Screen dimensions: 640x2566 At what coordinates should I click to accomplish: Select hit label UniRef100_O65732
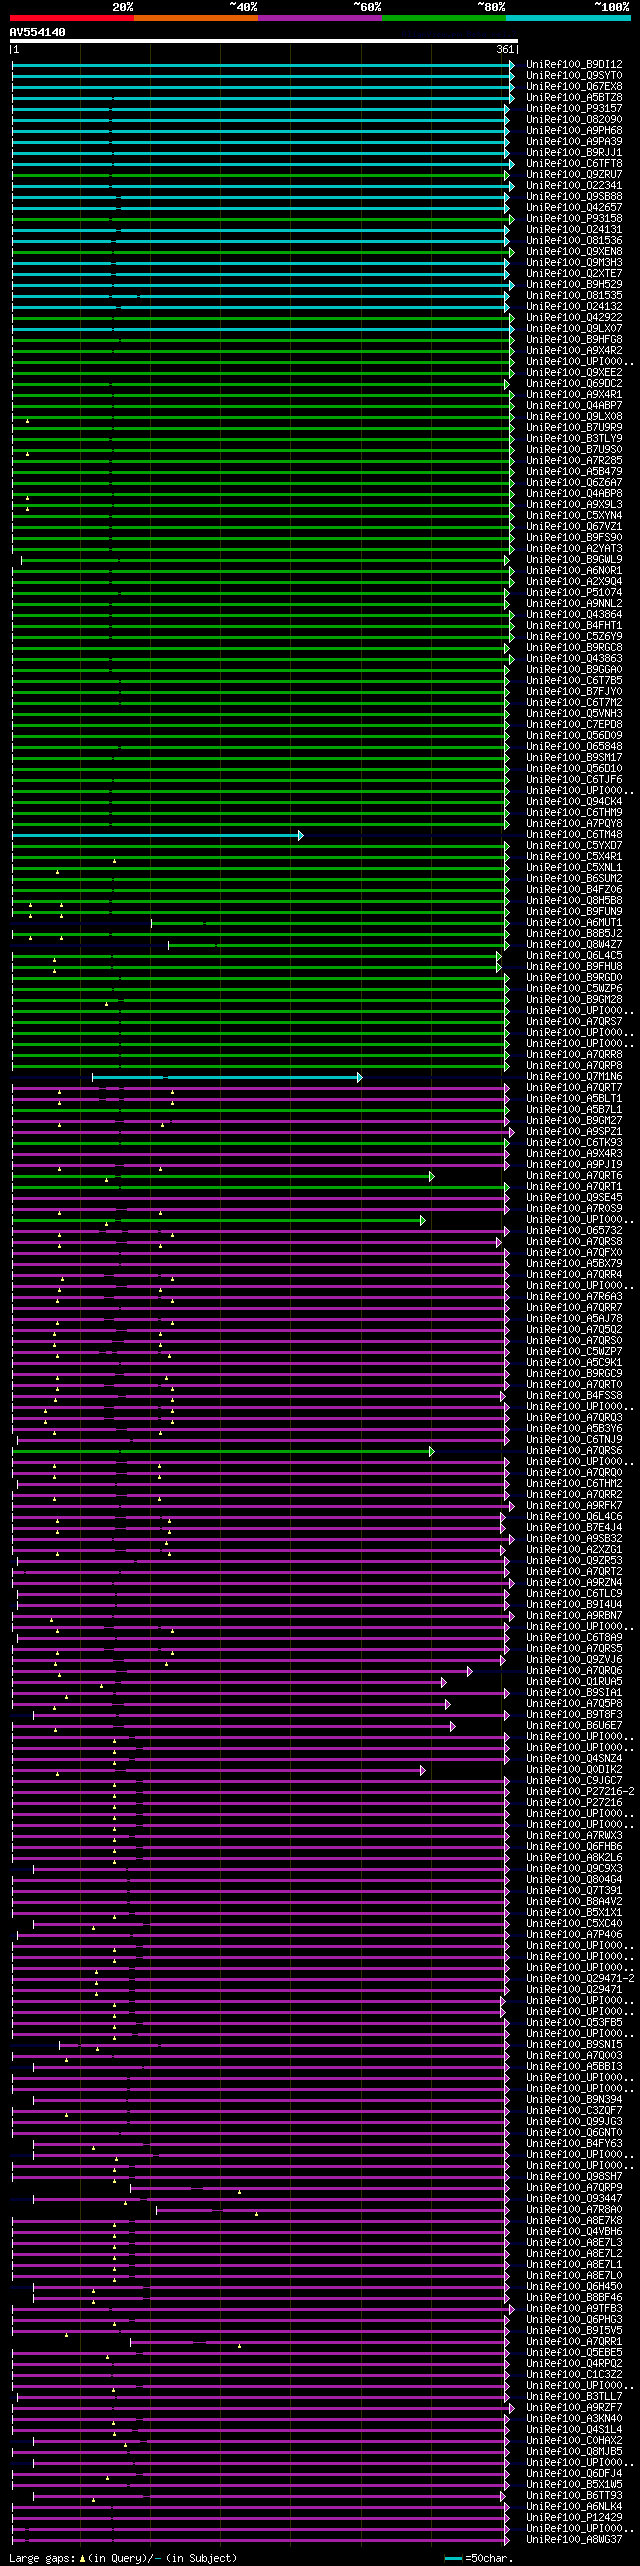click(574, 1230)
